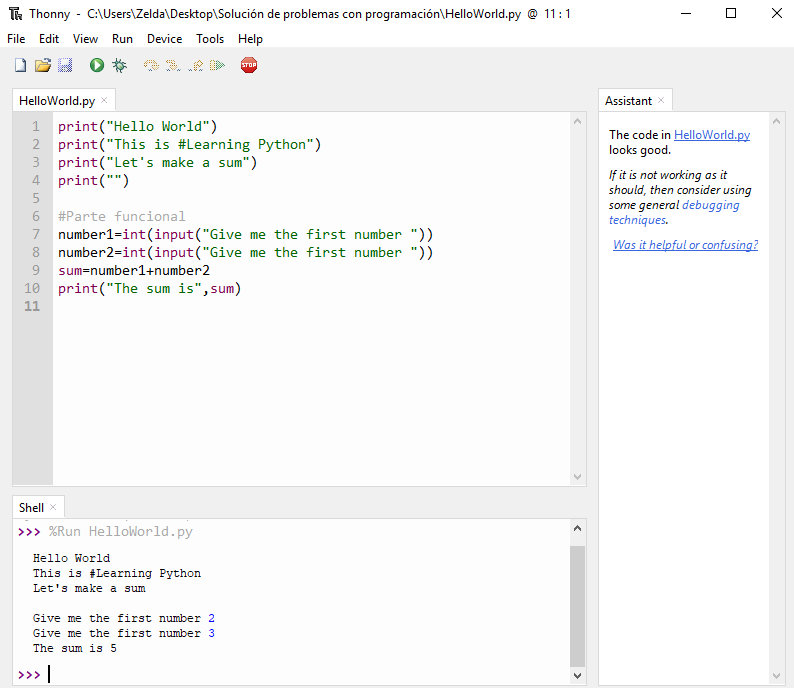Close the Shell tab

pyautogui.click(x=53, y=507)
